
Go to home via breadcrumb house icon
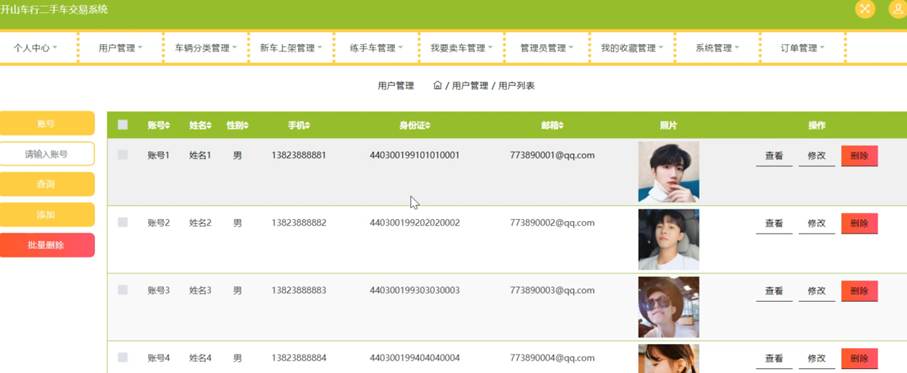tap(437, 86)
